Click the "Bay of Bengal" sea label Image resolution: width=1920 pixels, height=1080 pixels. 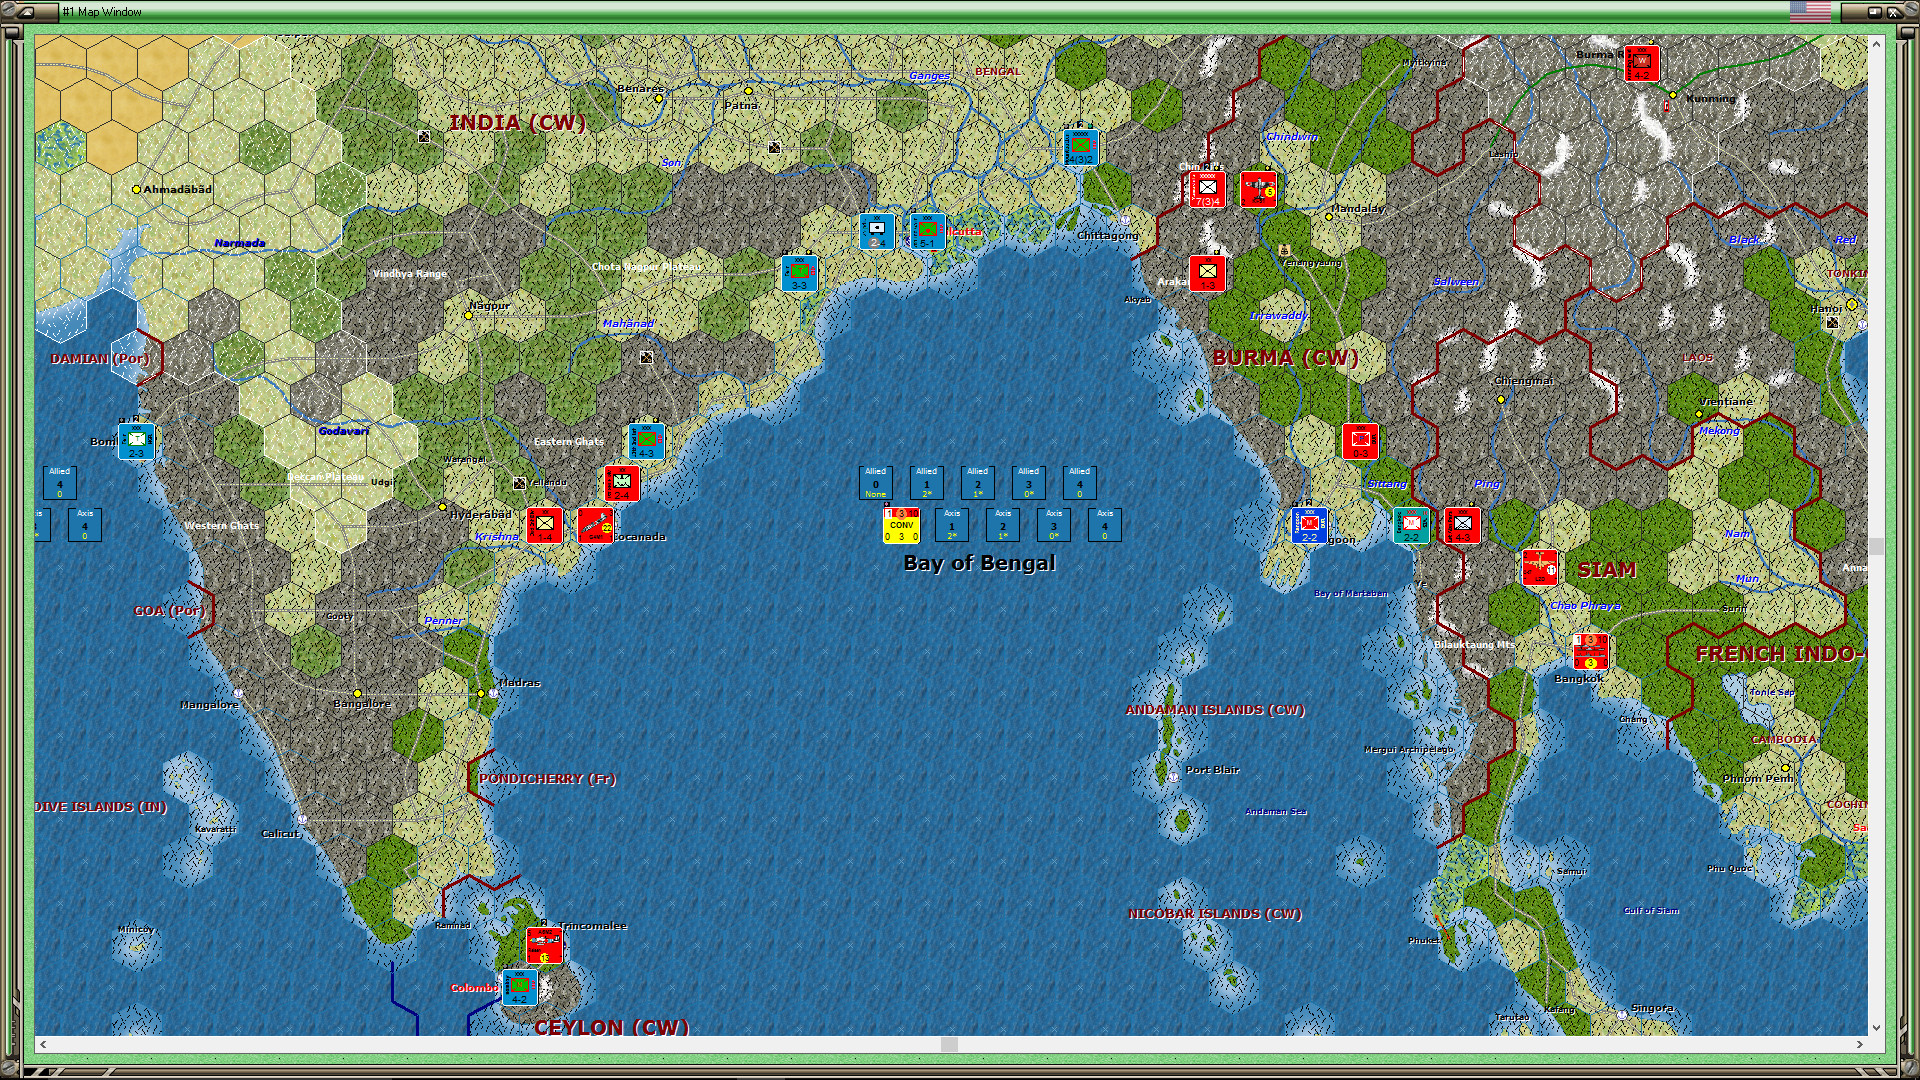[x=979, y=563]
